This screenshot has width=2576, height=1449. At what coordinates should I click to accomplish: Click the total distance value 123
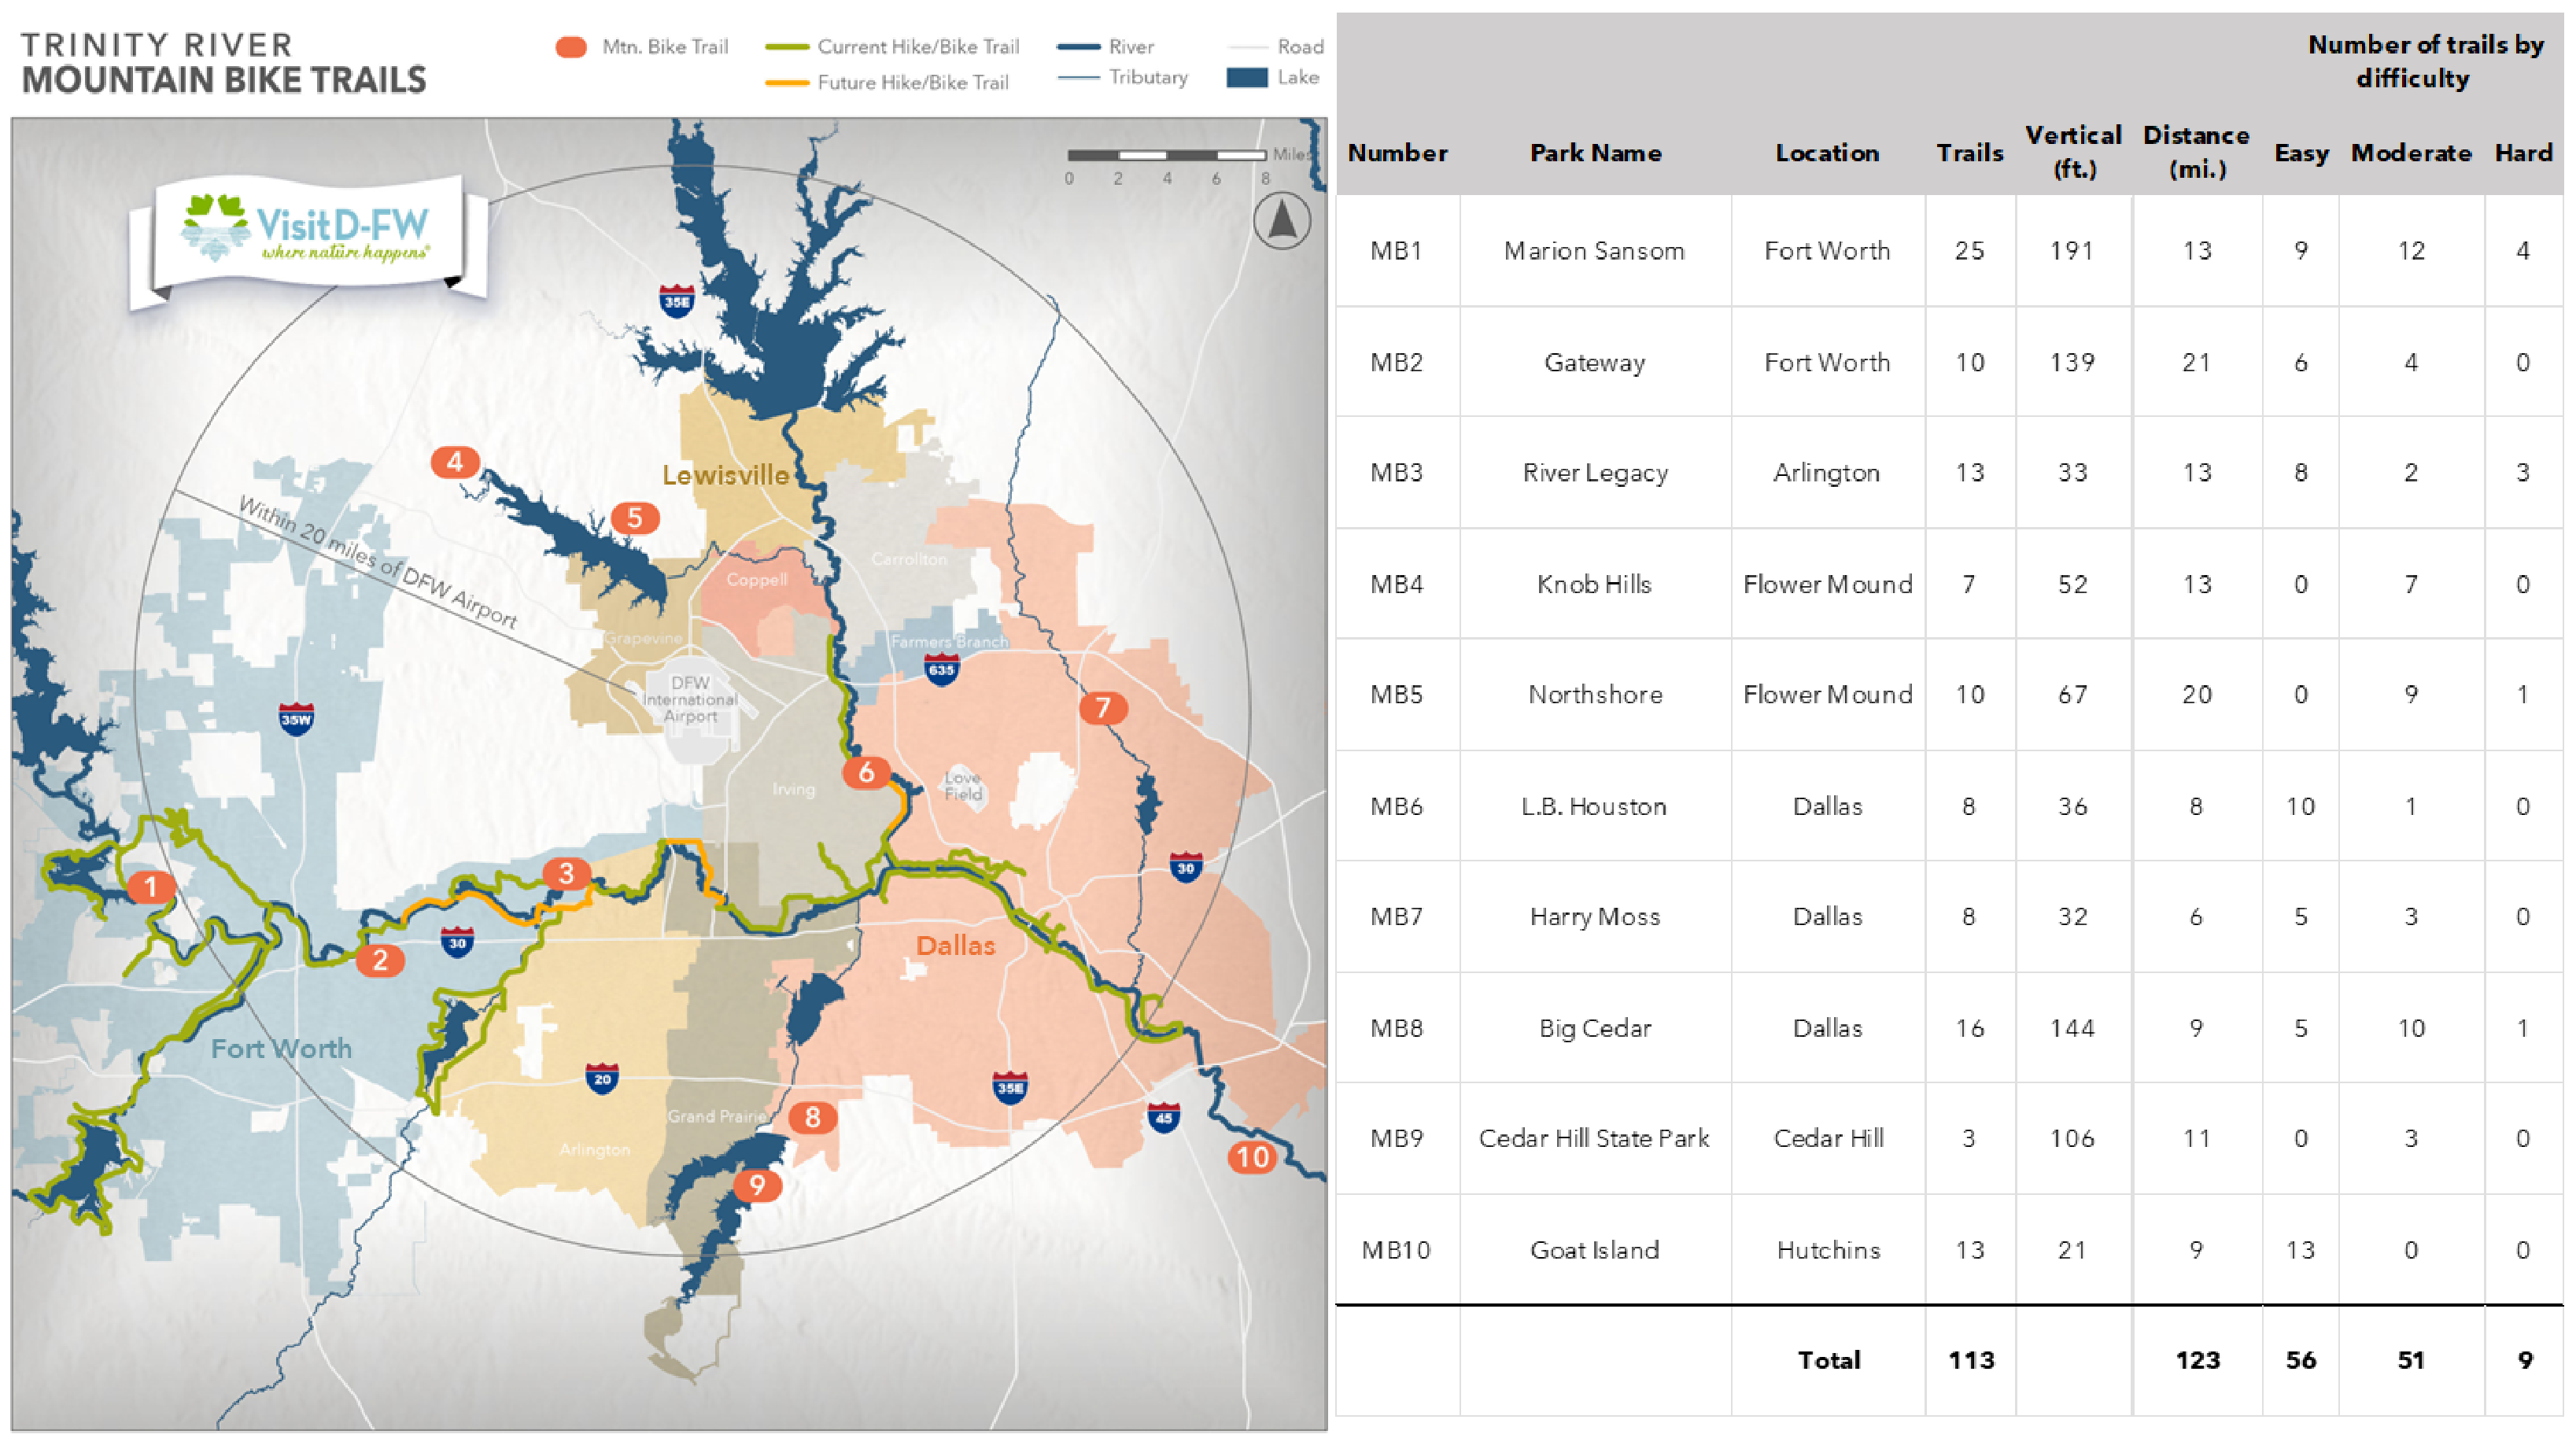pos(2197,1360)
